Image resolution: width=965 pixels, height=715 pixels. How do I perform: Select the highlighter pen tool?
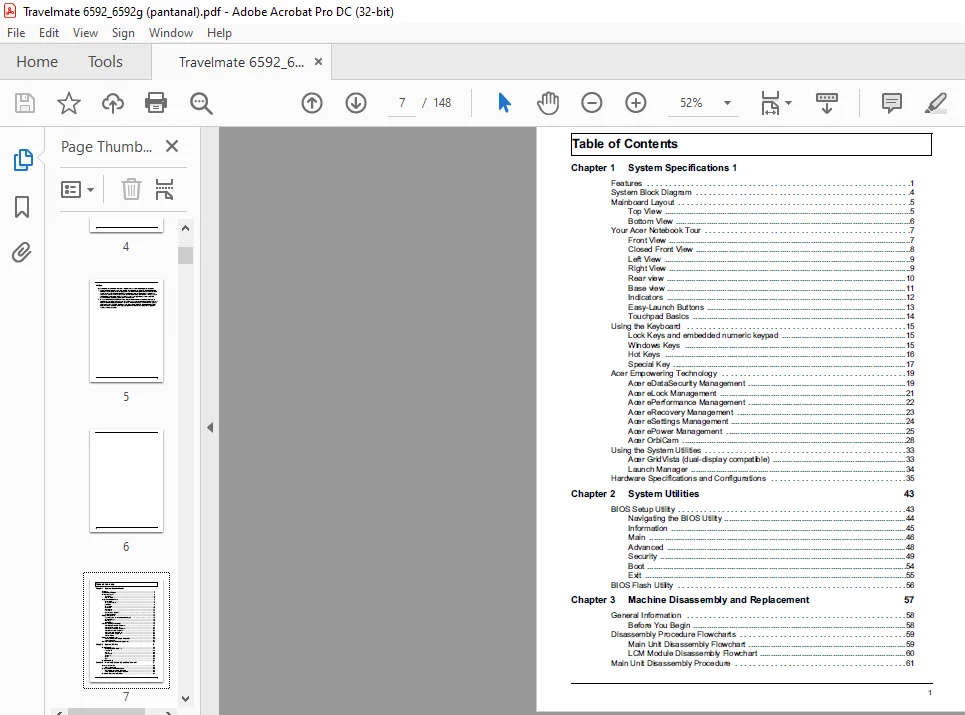point(935,103)
